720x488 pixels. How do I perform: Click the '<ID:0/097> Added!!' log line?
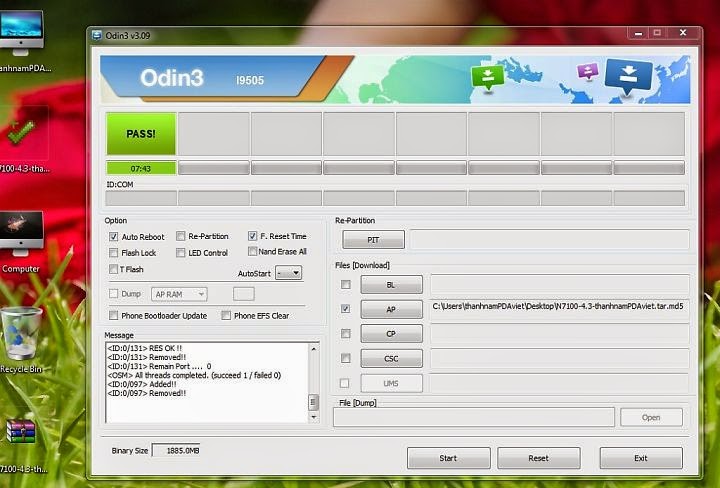[x=142, y=384]
